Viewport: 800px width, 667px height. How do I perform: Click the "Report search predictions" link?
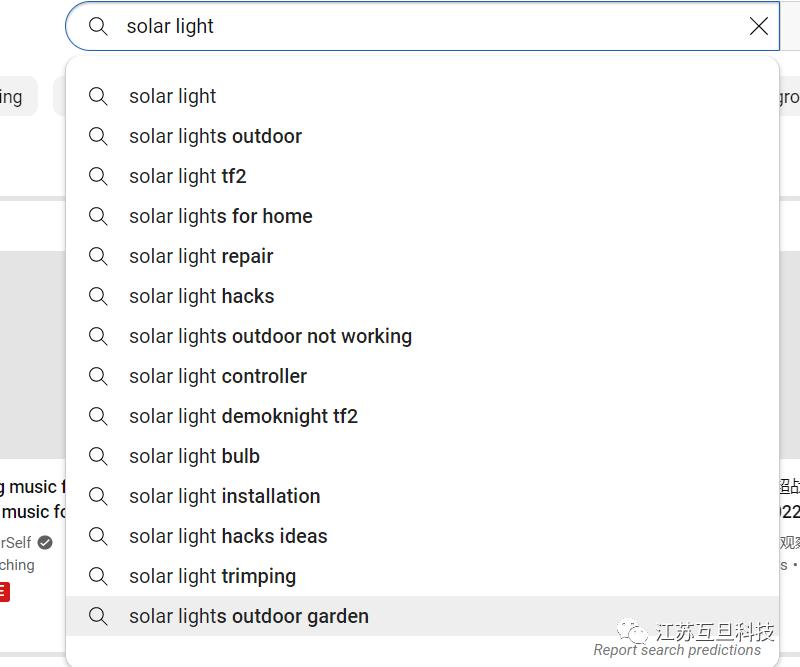pos(677,650)
